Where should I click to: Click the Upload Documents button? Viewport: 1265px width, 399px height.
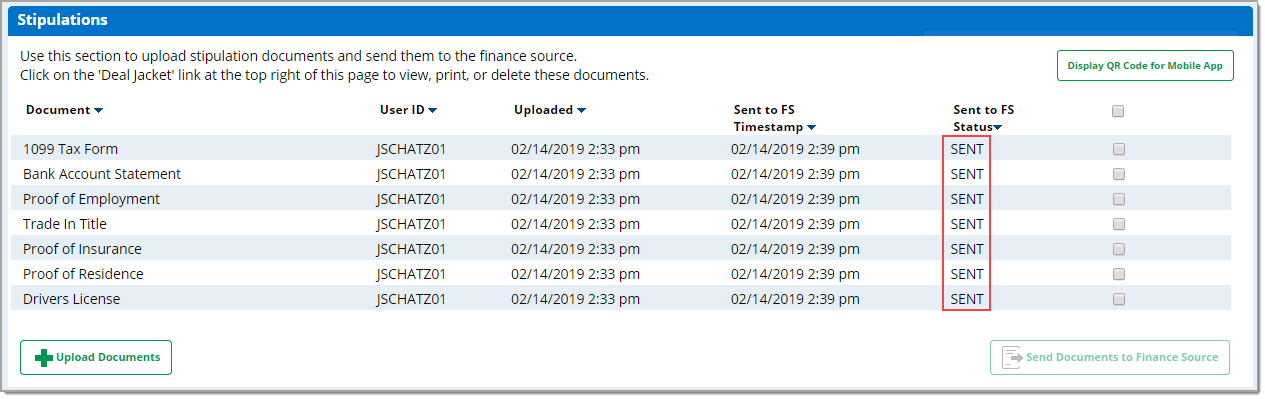click(x=96, y=357)
